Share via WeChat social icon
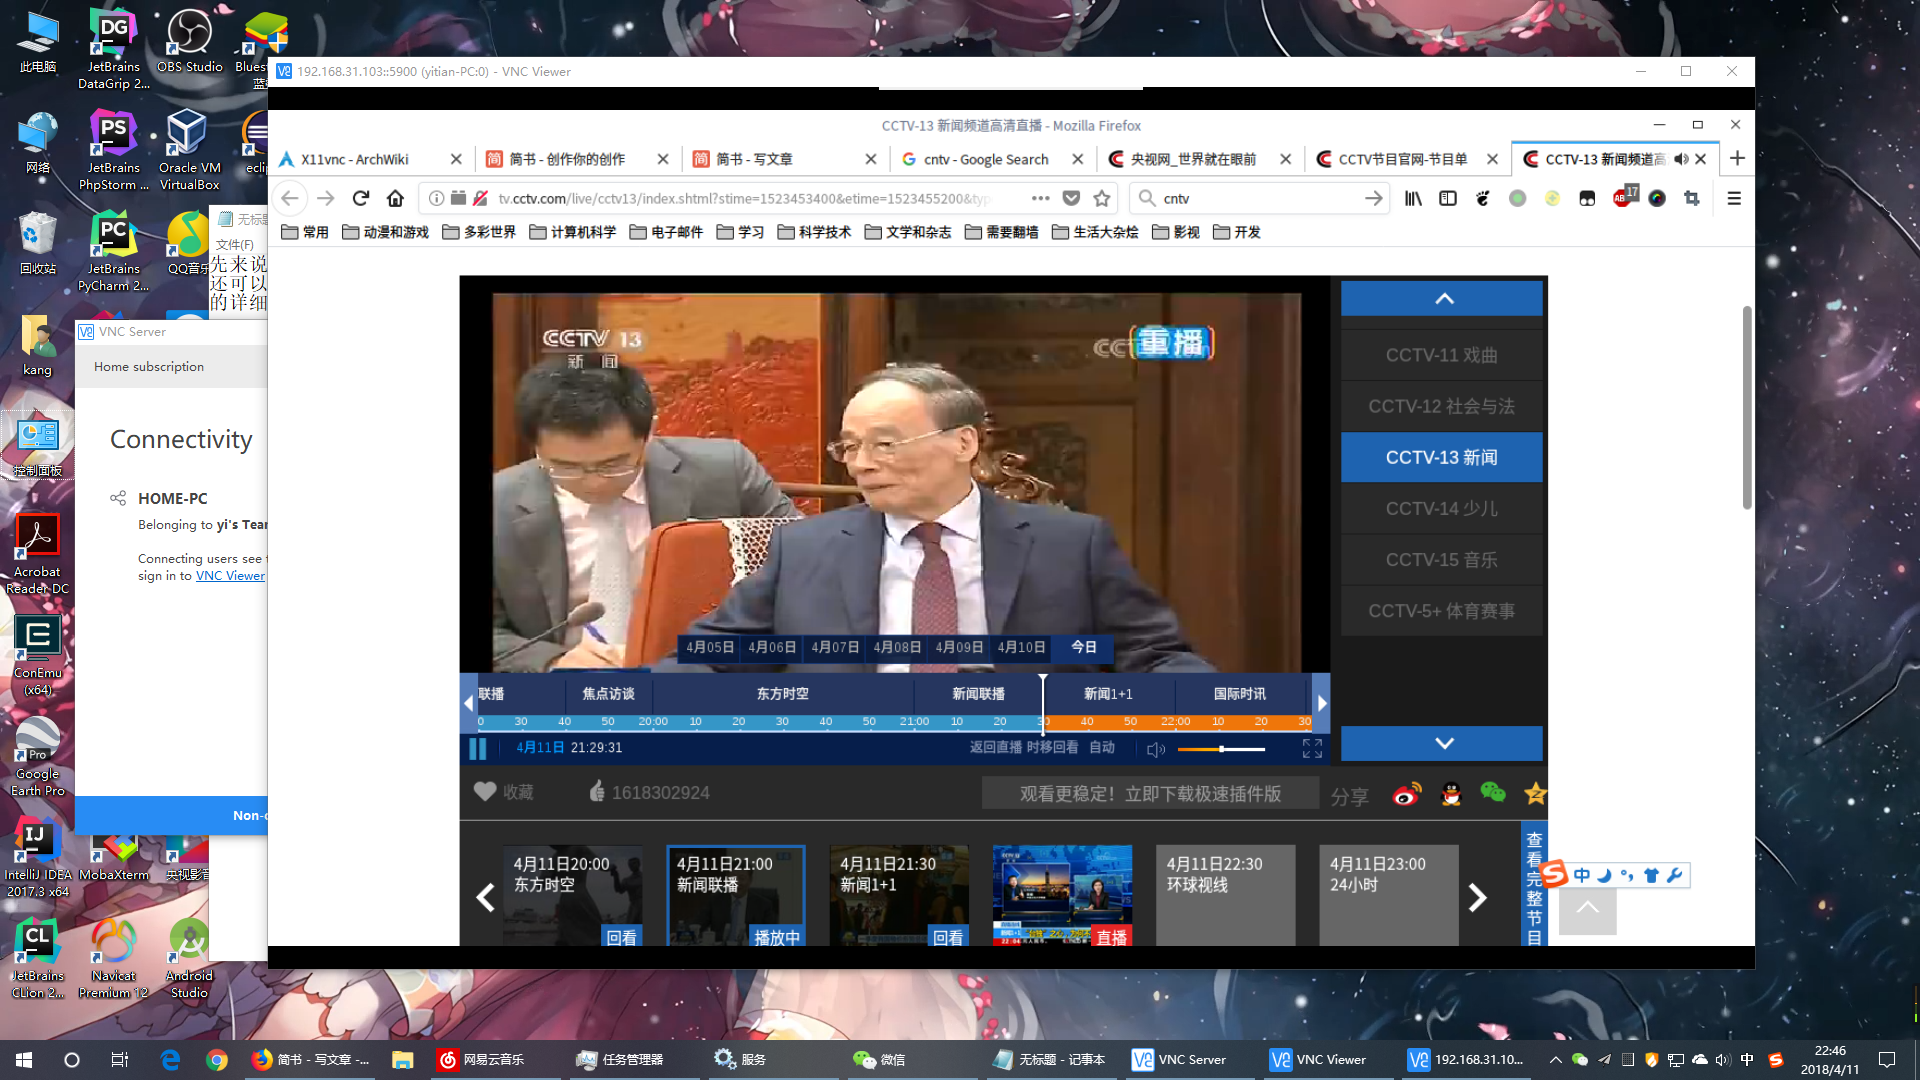This screenshot has width=1920, height=1080. (x=1491, y=793)
